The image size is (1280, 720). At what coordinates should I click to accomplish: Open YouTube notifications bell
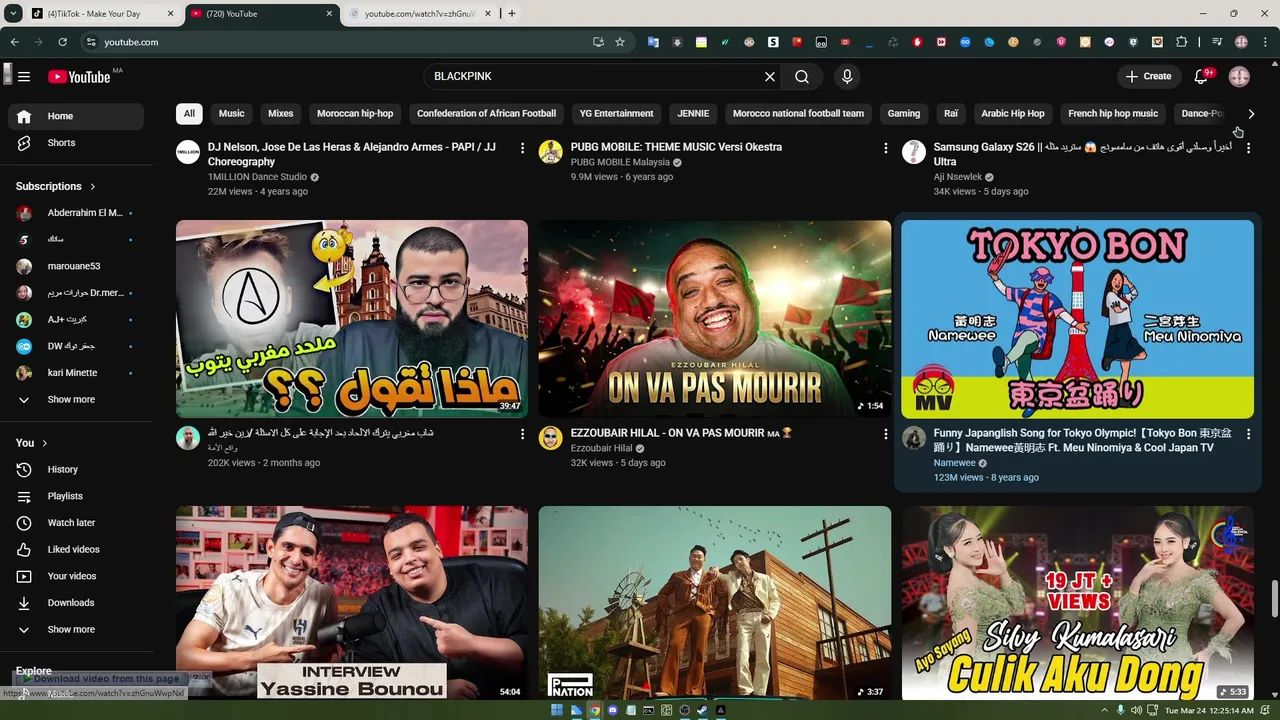(1201, 77)
